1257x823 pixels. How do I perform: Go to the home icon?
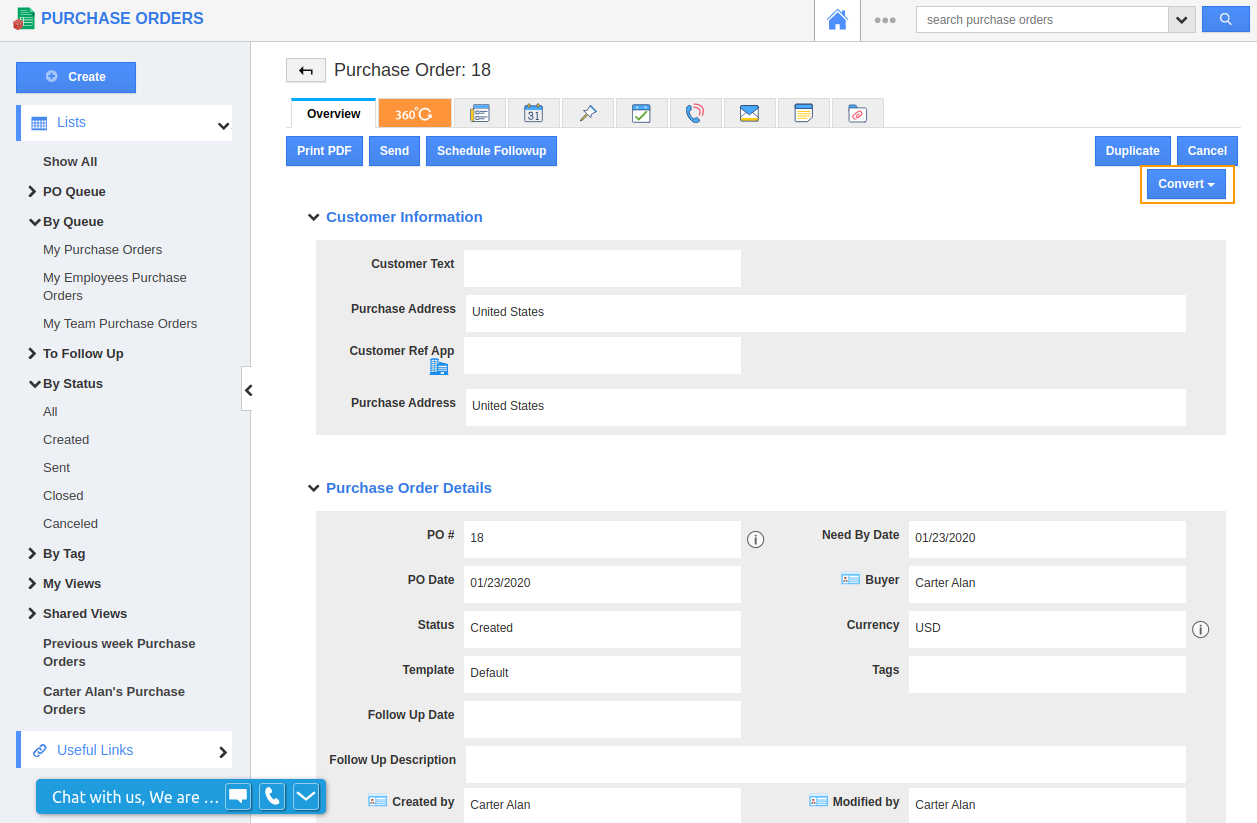coord(837,20)
